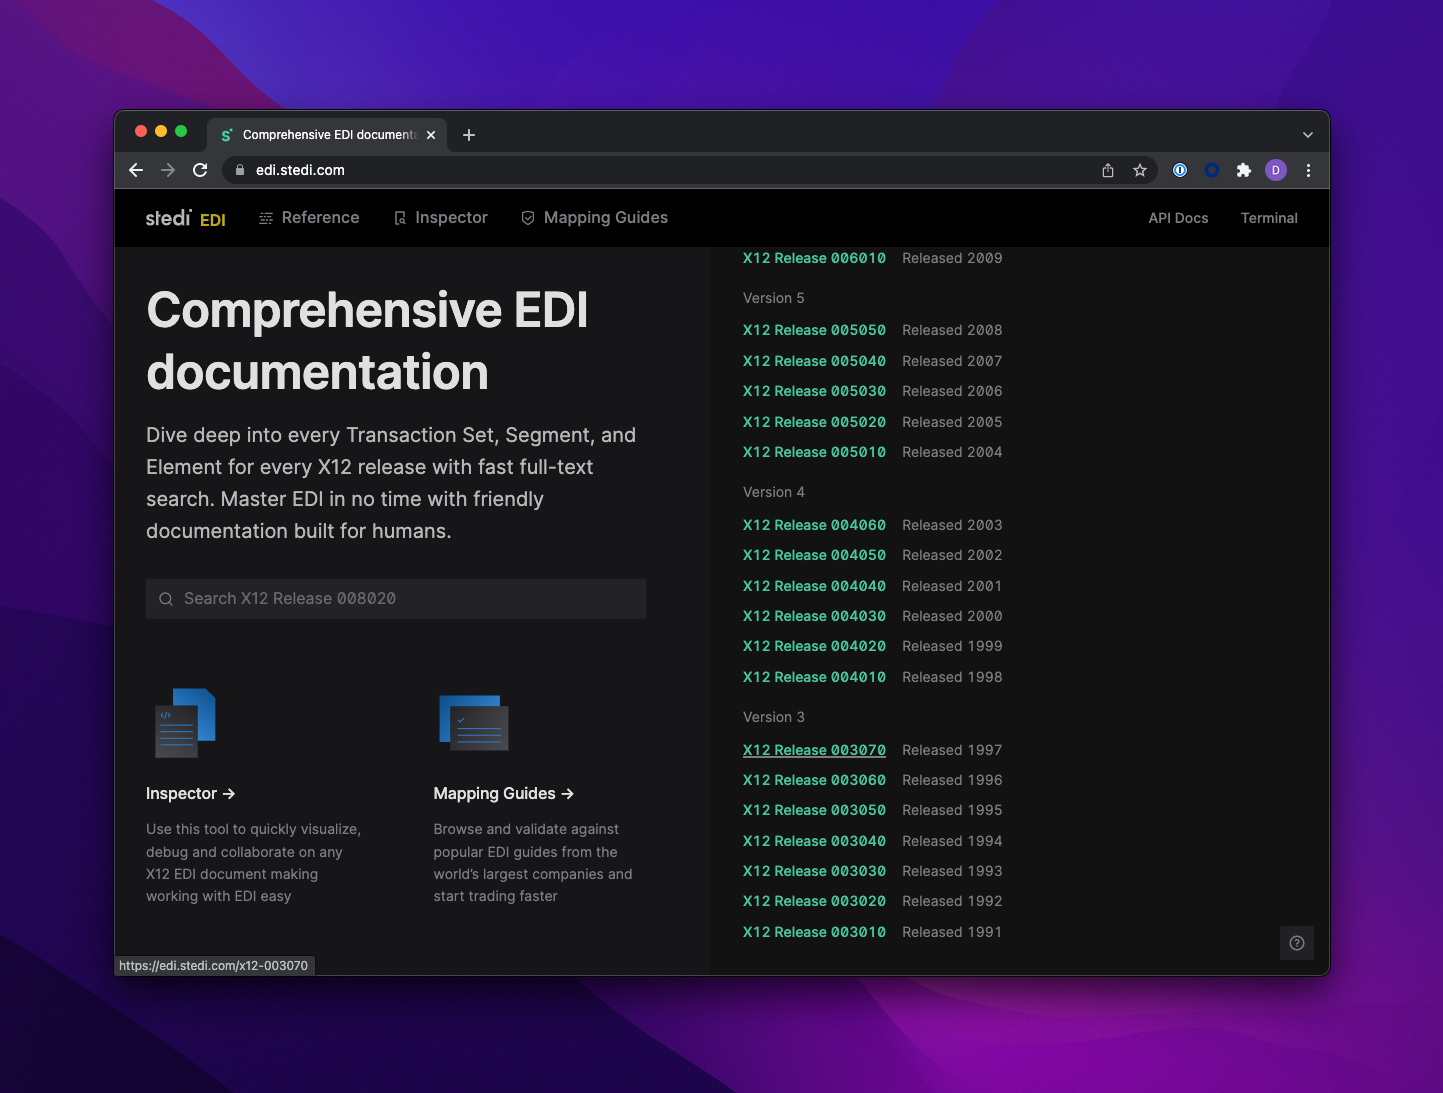Click the help question mark button
1443x1093 pixels.
tap(1297, 943)
